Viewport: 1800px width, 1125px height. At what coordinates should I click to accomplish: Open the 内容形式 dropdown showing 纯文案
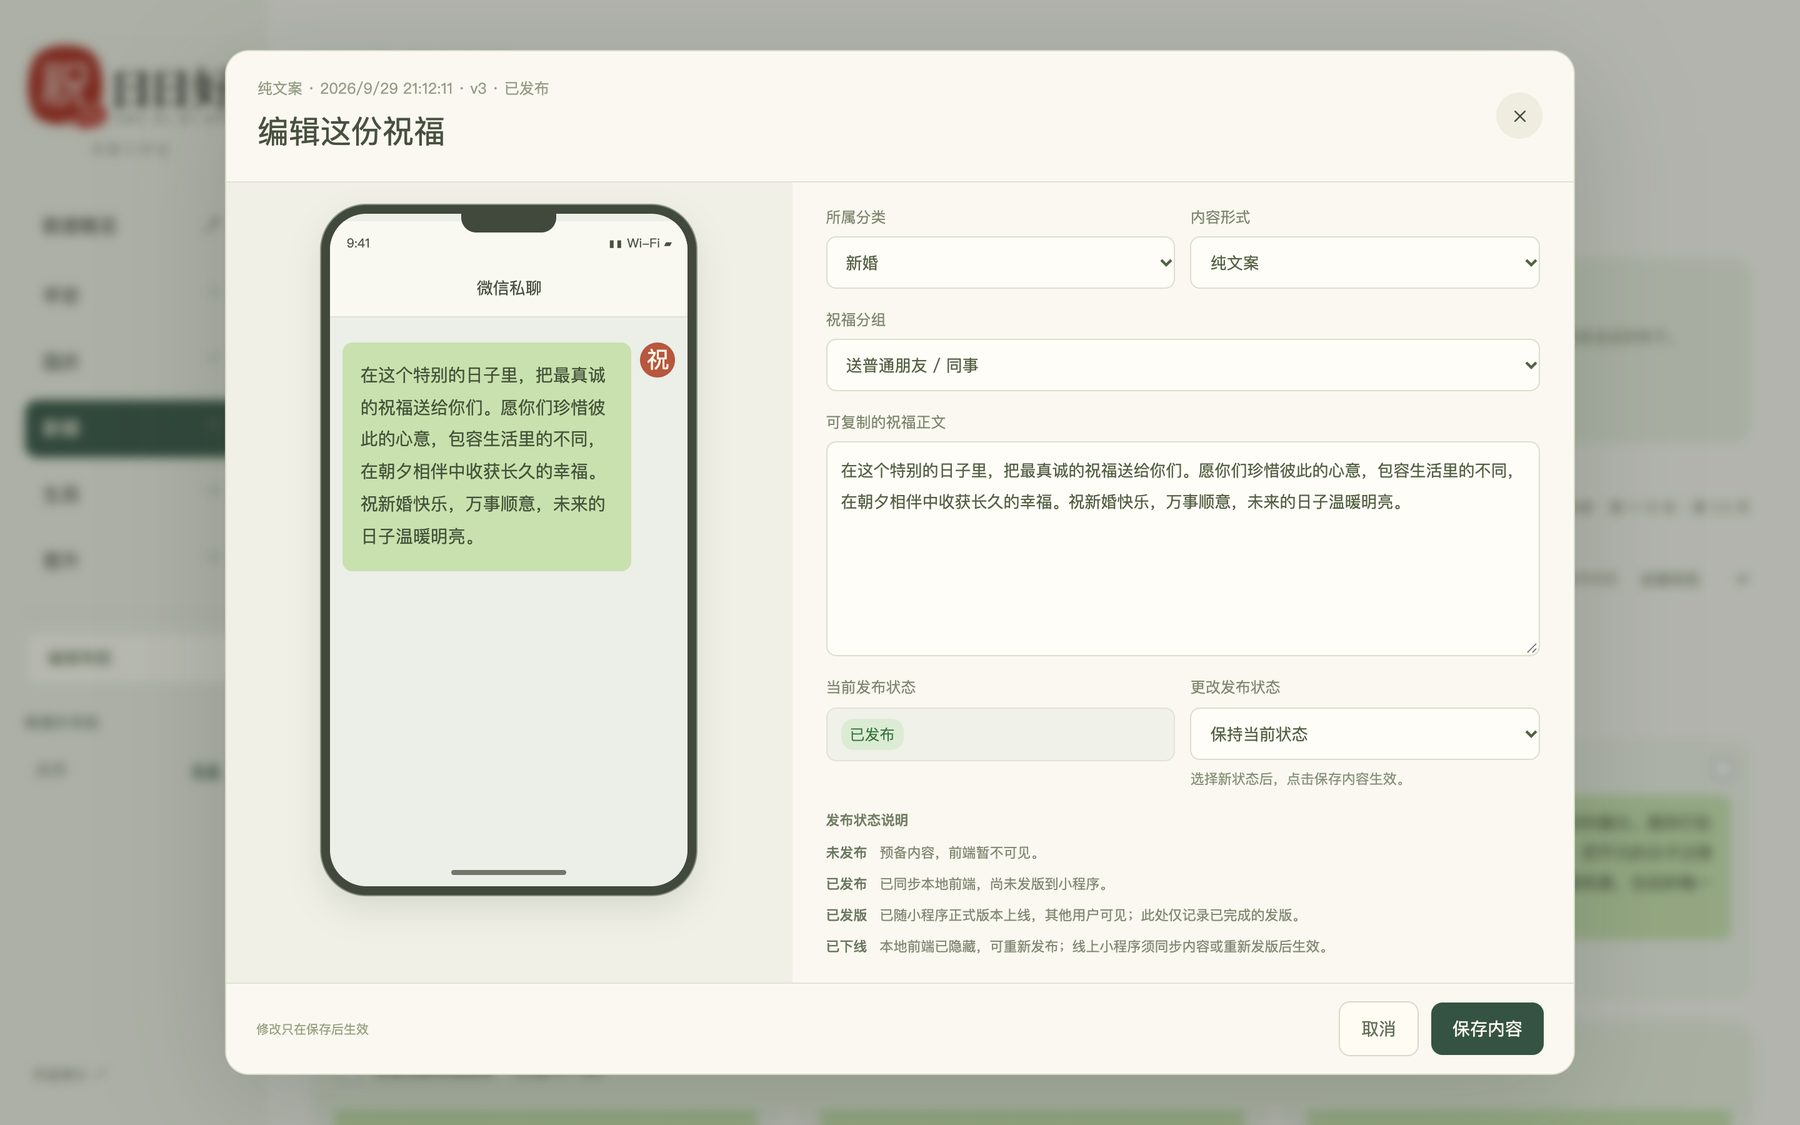[1364, 263]
